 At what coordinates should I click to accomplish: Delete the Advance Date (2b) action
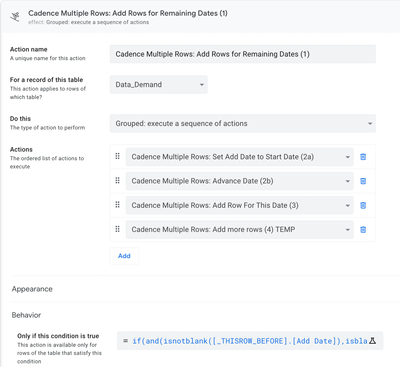tap(363, 181)
